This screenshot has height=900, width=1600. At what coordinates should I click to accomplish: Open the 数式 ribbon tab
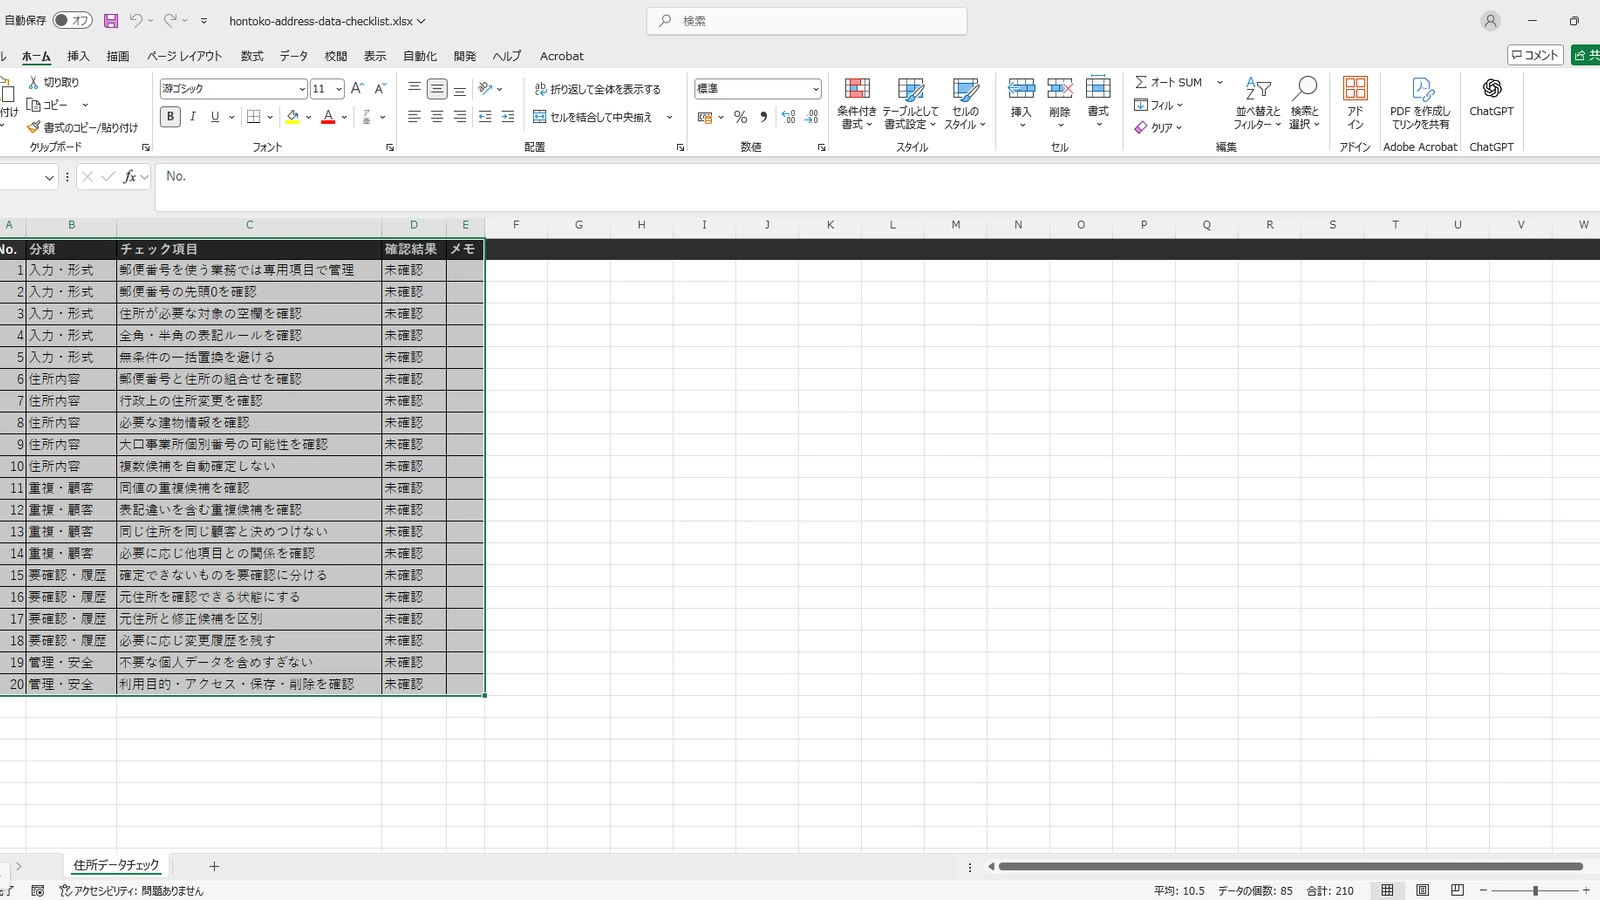[252, 56]
